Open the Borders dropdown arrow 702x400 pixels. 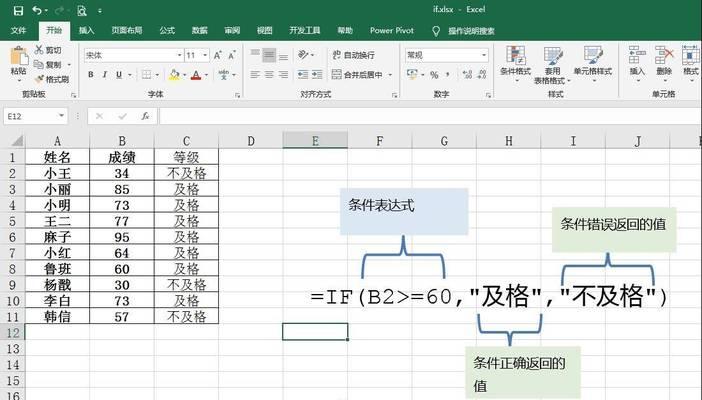coord(157,75)
